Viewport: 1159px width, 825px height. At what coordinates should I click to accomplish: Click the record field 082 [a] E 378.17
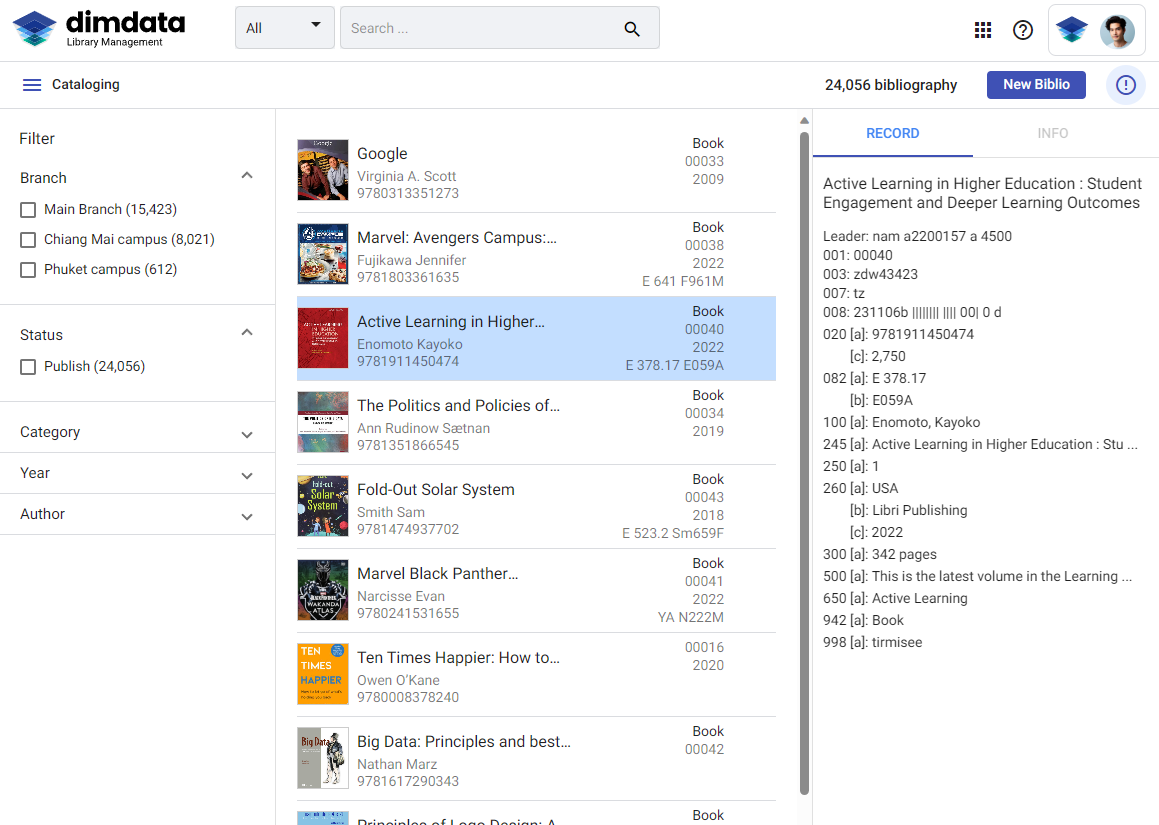point(874,378)
